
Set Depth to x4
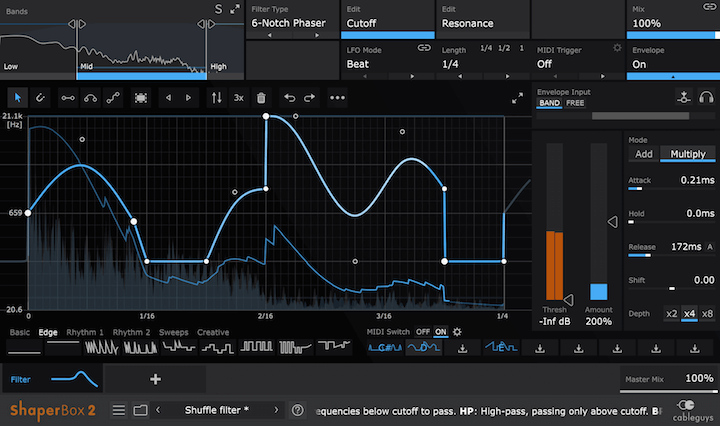(689, 314)
